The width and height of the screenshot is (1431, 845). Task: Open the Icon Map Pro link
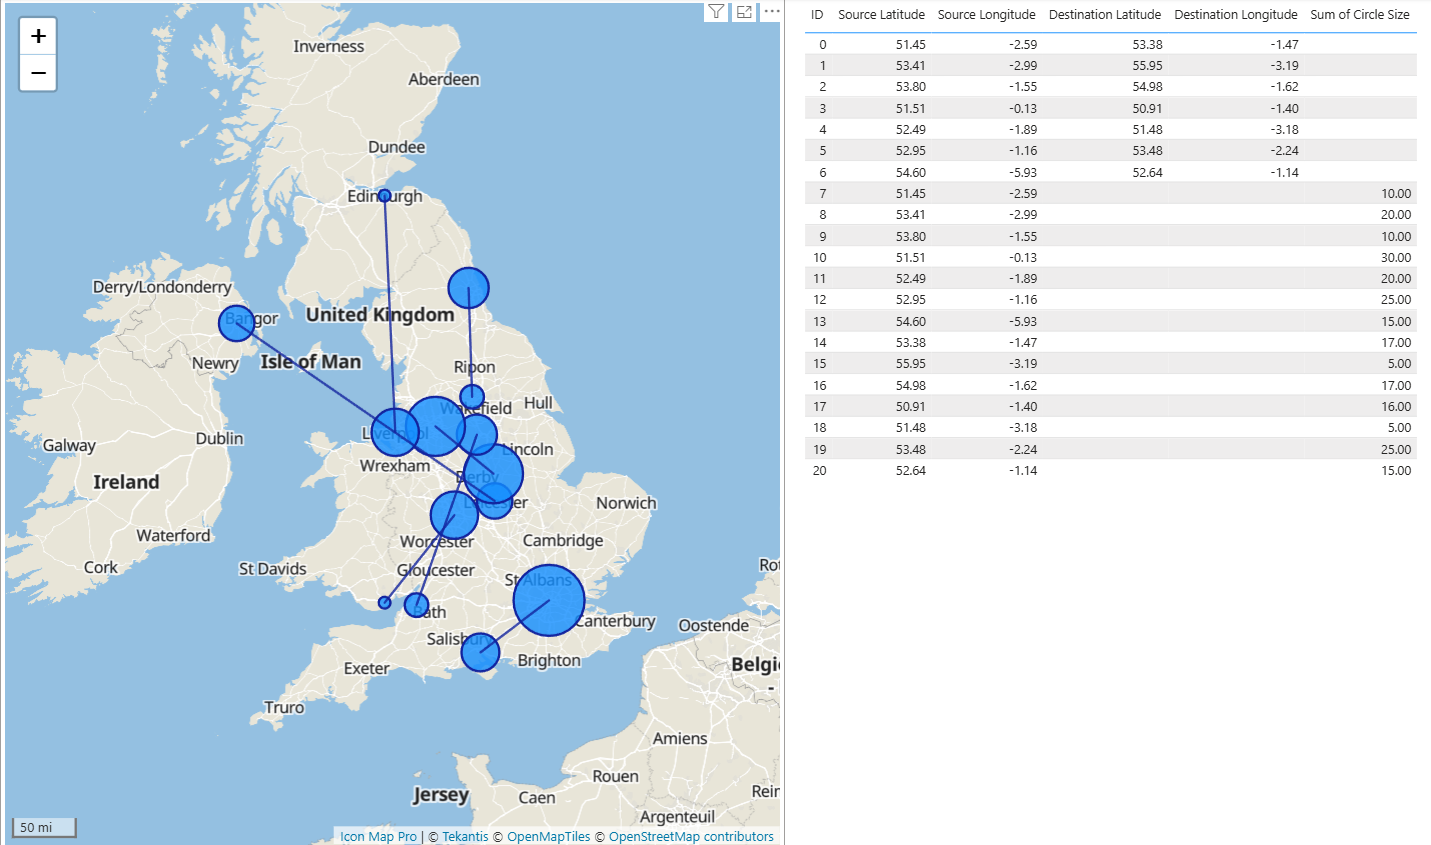378,837
